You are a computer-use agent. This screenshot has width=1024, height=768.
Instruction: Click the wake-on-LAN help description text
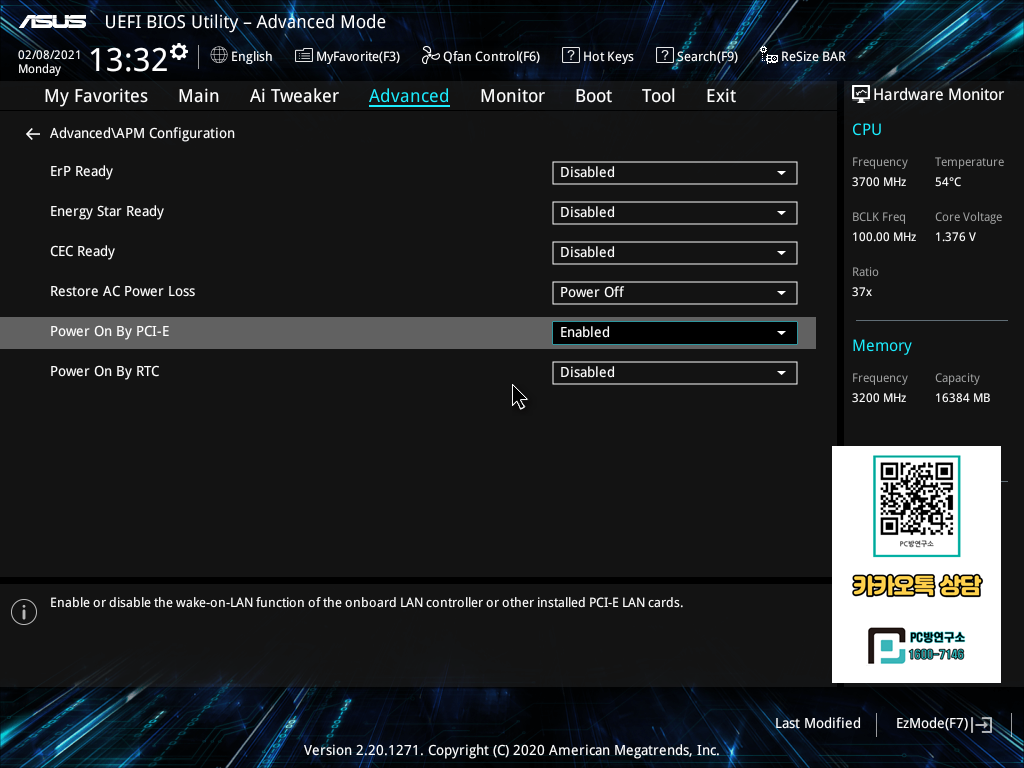point(366,603)
